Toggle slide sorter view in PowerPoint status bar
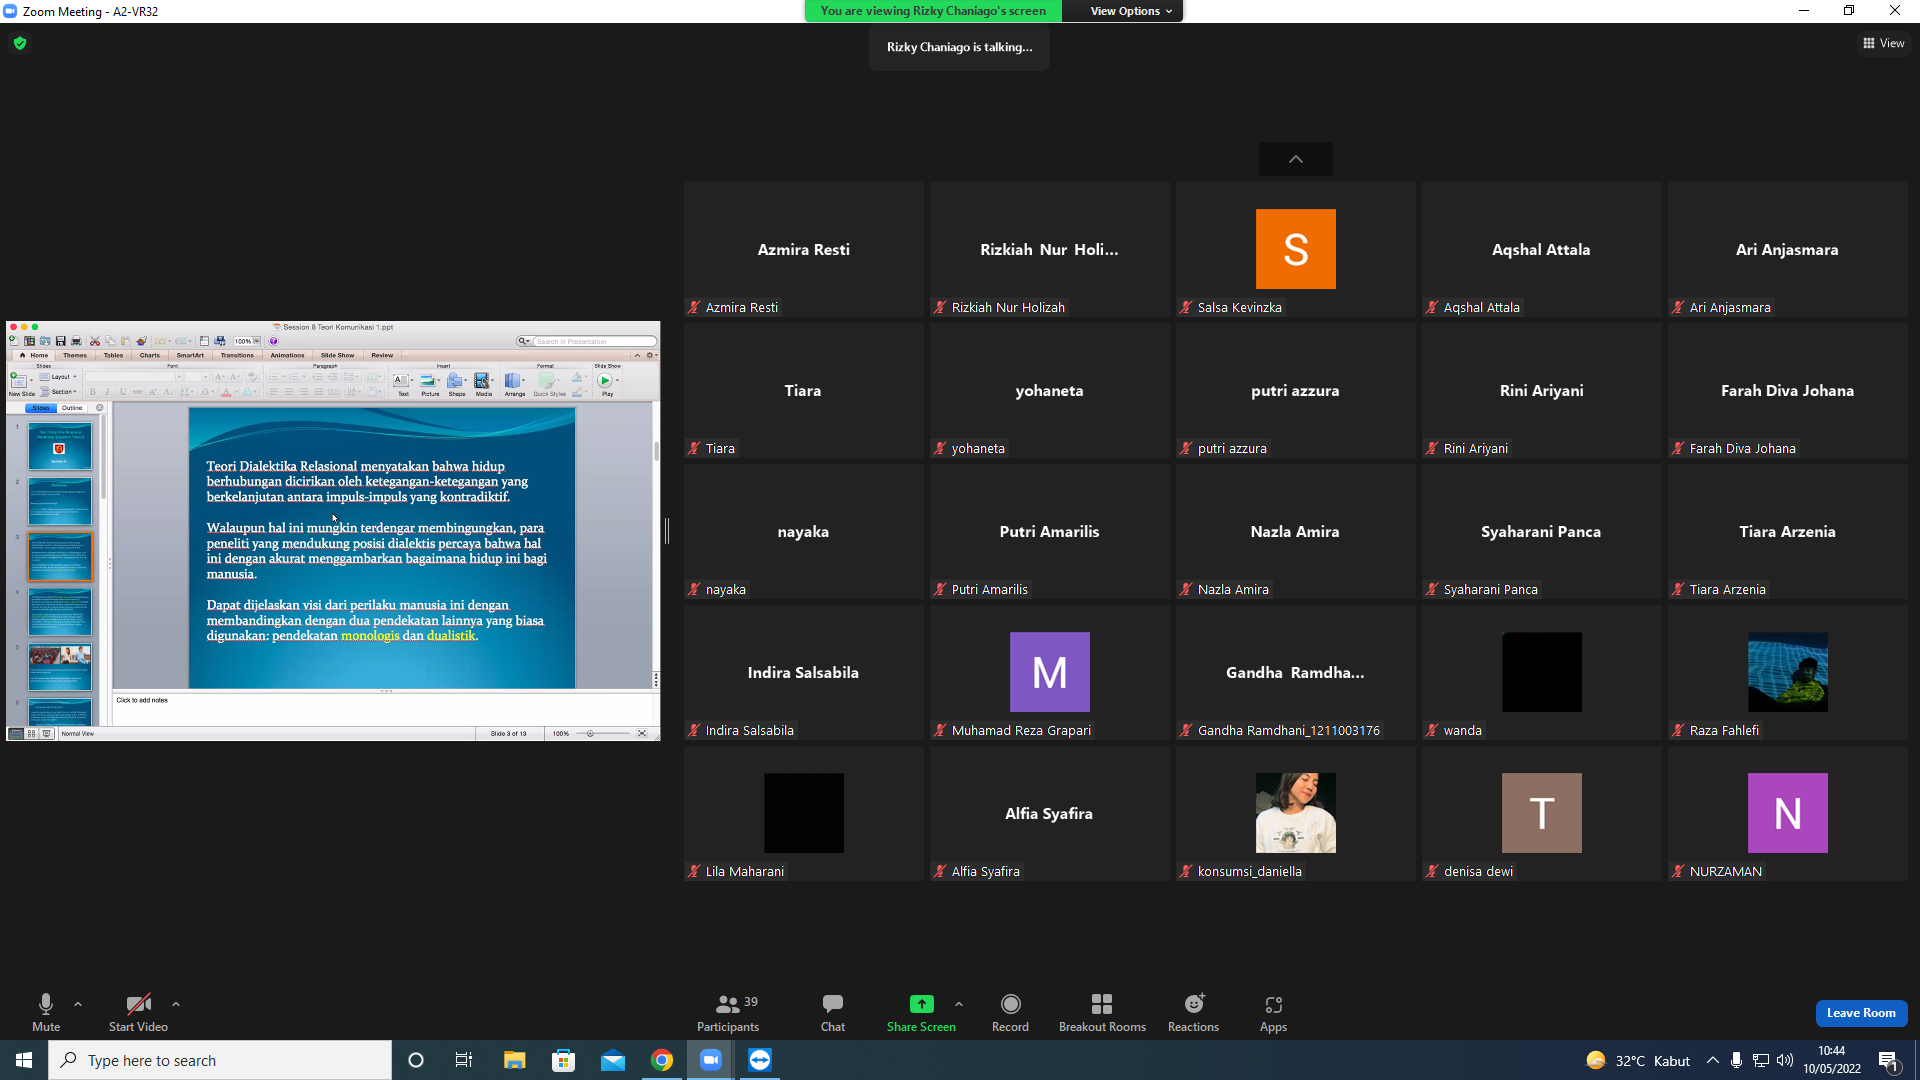The image size is (1920, 1080). click(x=31, y=734)
